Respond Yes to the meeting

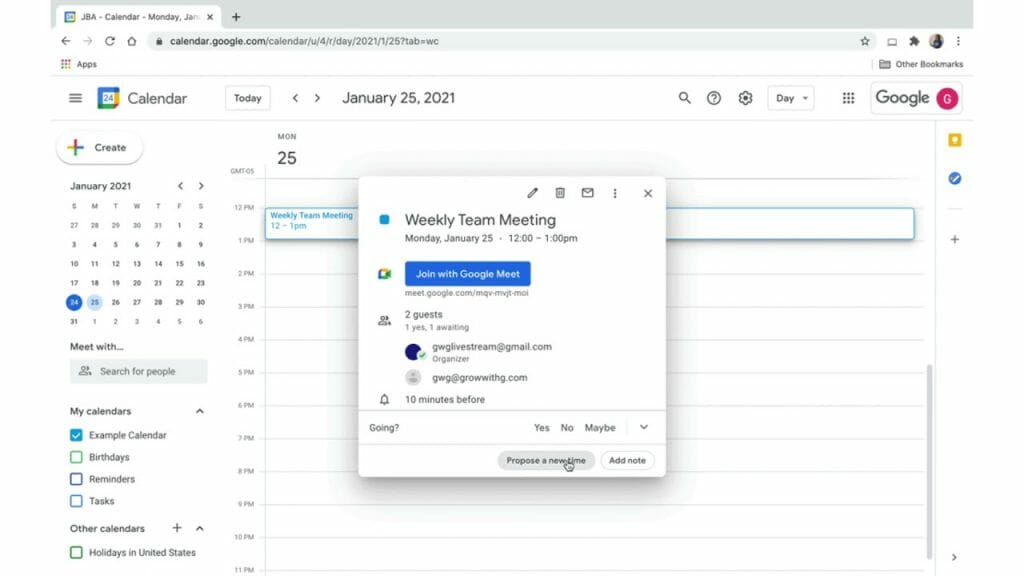541,428
